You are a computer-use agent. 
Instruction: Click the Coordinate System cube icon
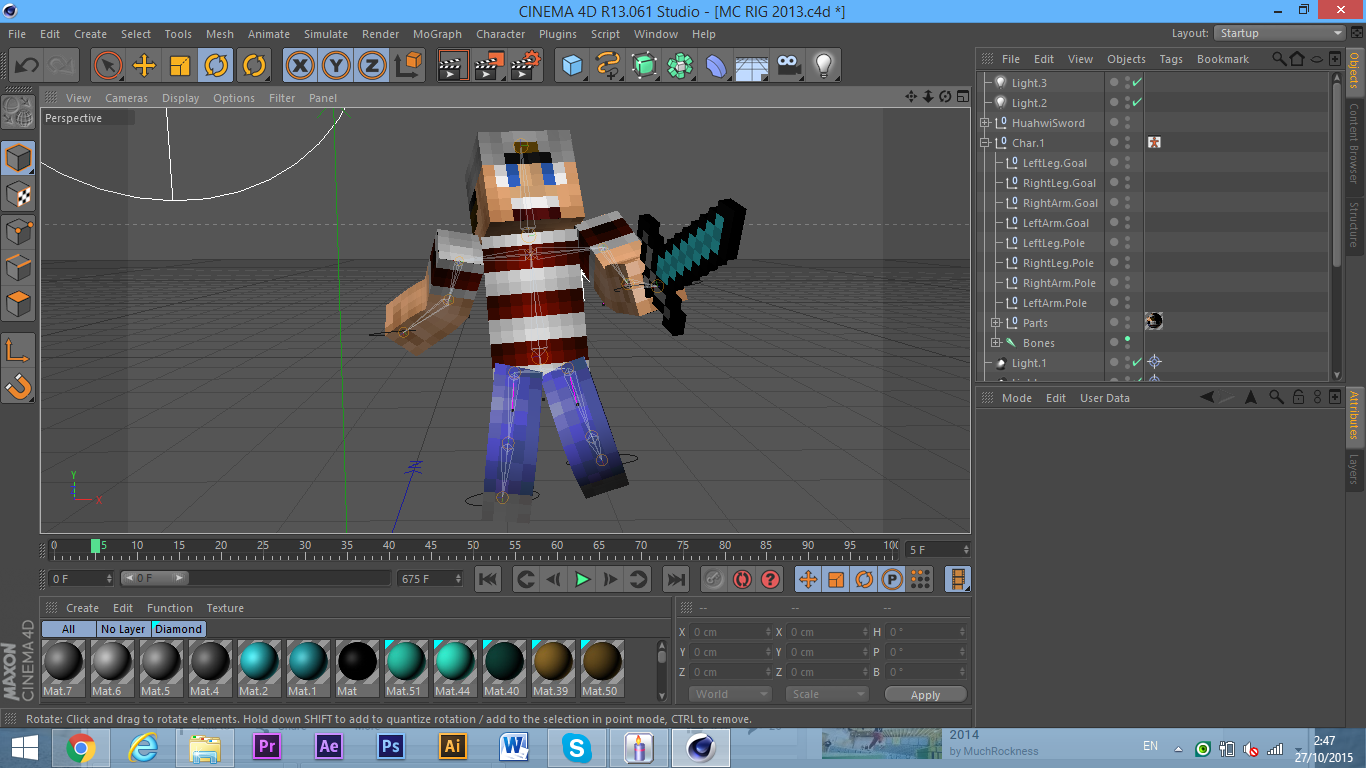[408, 66]
